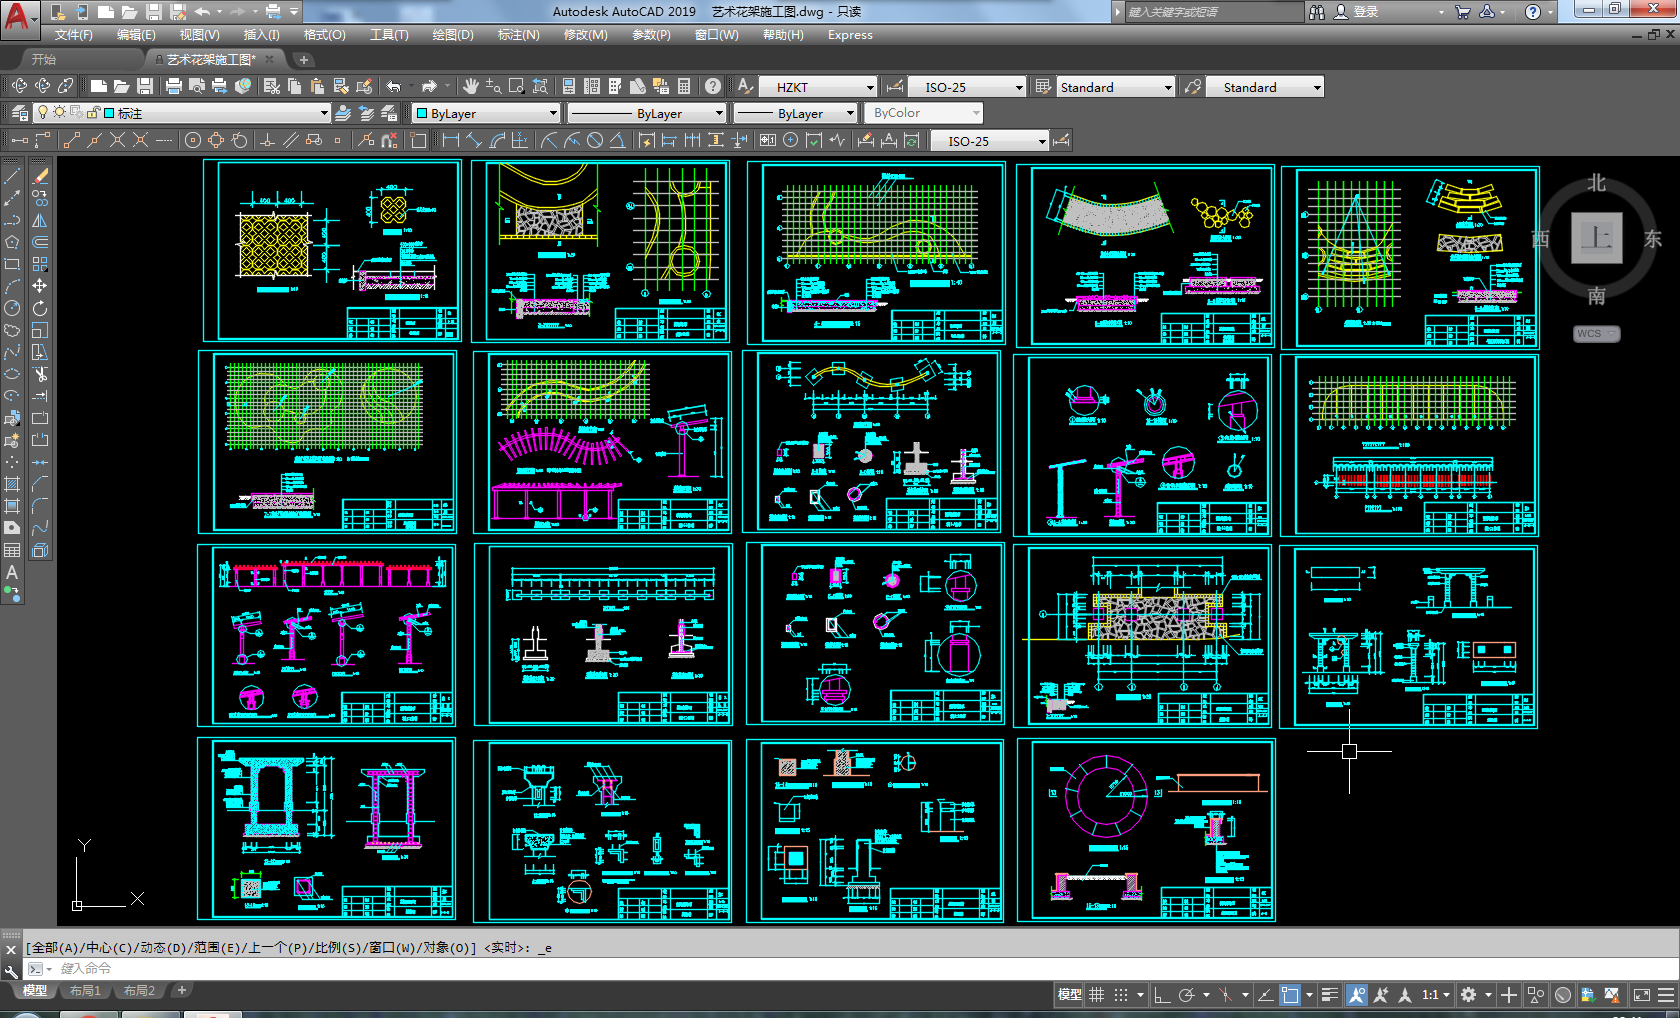This screenshot has height=1018, width=1680.
Task: Click the 登录 sign-in button
Action: (1366, 12)
